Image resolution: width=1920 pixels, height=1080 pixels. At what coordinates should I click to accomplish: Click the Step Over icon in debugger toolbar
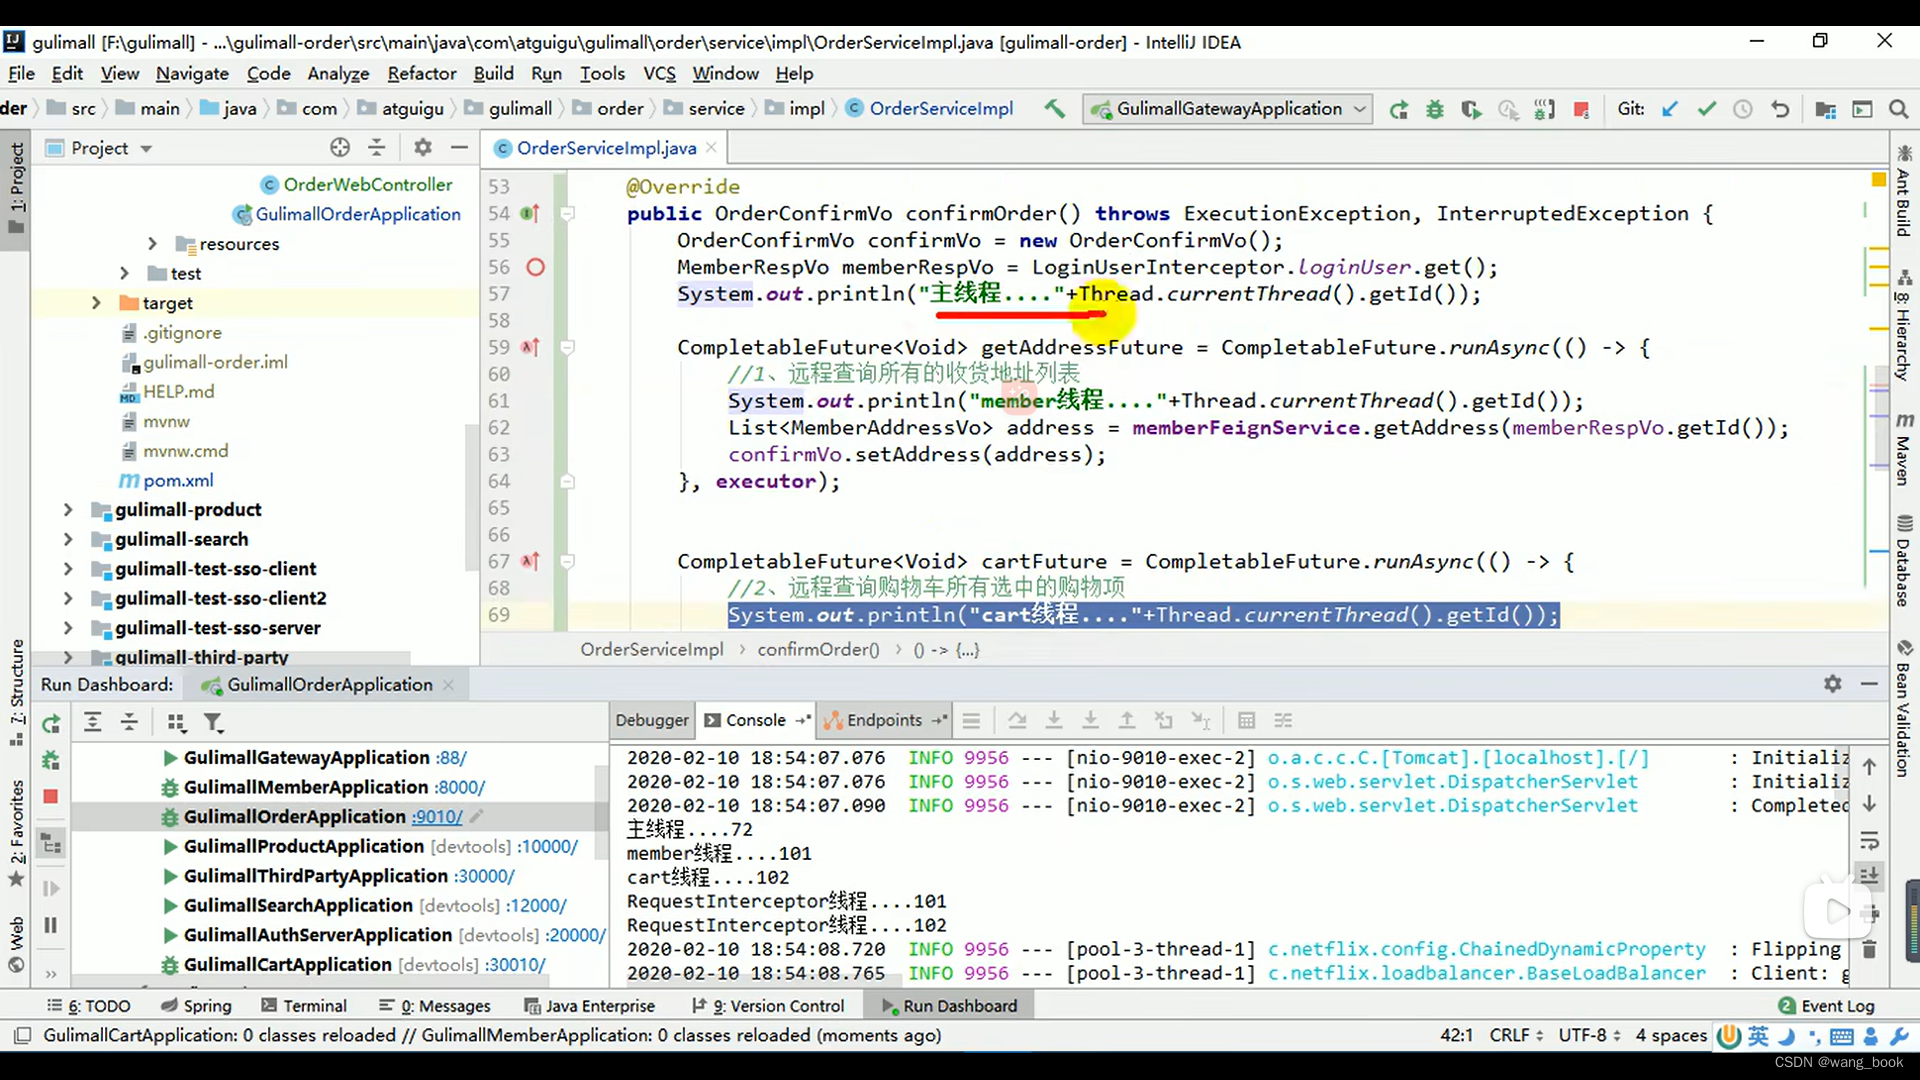1017,720
